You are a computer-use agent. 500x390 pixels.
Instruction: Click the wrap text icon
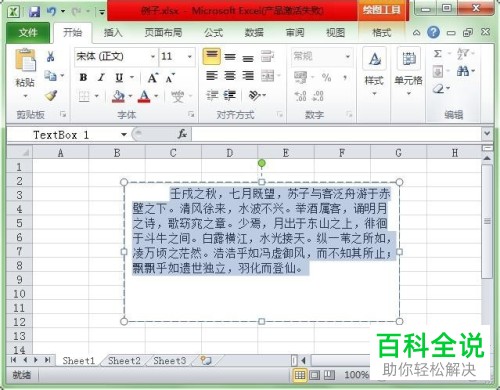pos(267,56)
